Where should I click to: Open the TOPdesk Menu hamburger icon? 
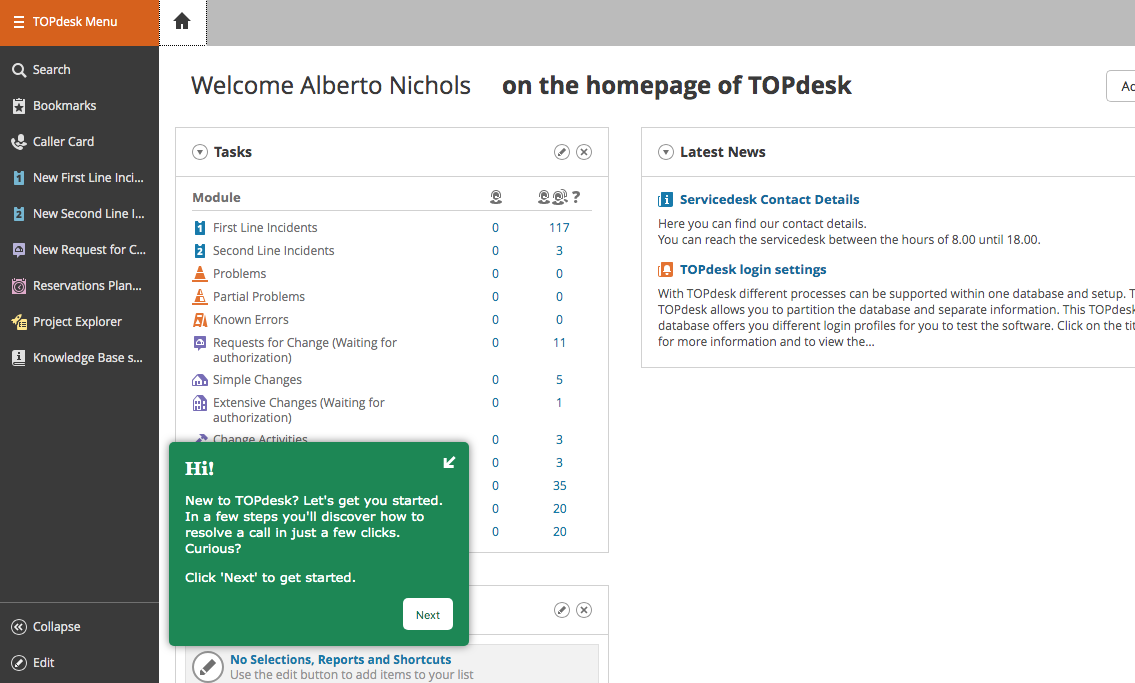coord(19,22)
